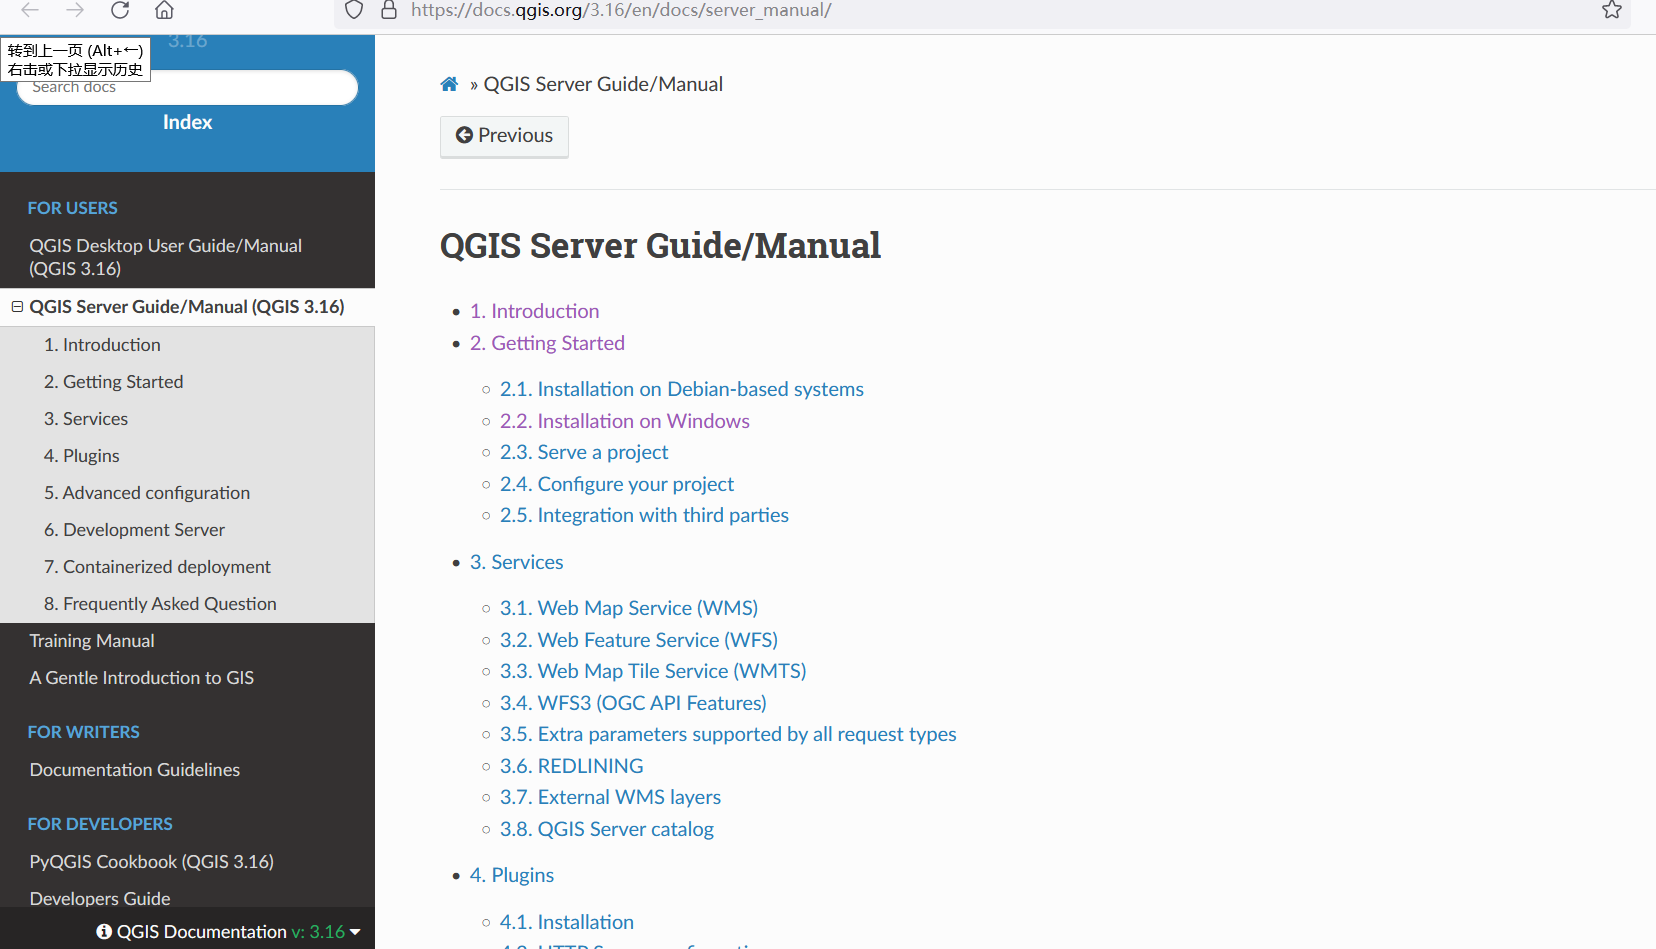This screenshot has height=949, width=1656.
Task: Select PyQGIS Cookbook in the sidebar
Action: (x=151, y=861)
